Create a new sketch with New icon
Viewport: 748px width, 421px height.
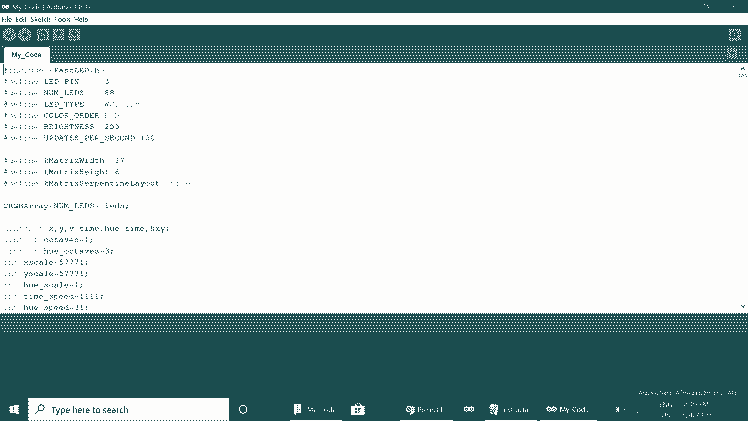coord(43,35)
